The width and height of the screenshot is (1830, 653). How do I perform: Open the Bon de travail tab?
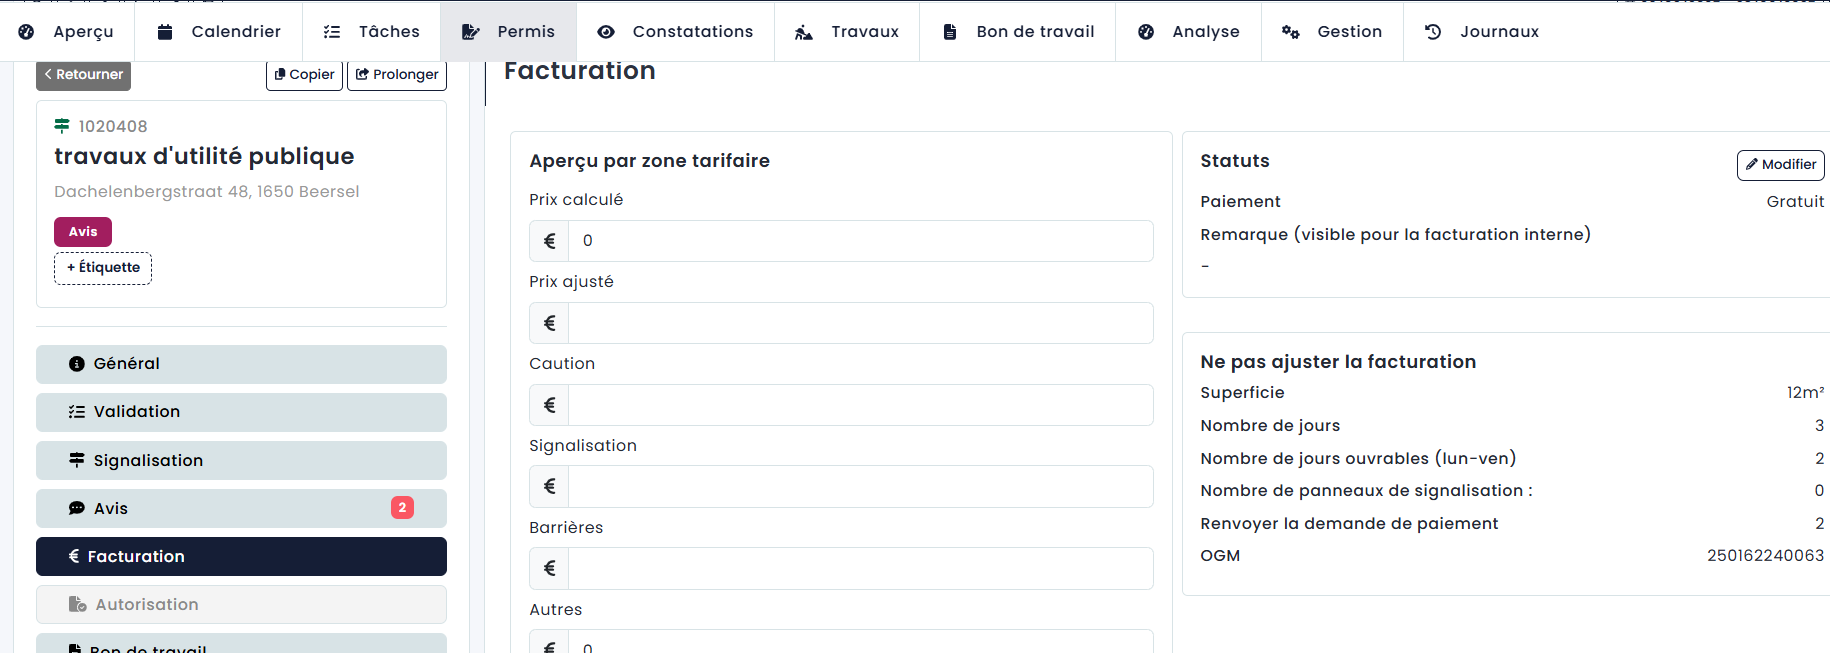click(x=1018, y=32)
